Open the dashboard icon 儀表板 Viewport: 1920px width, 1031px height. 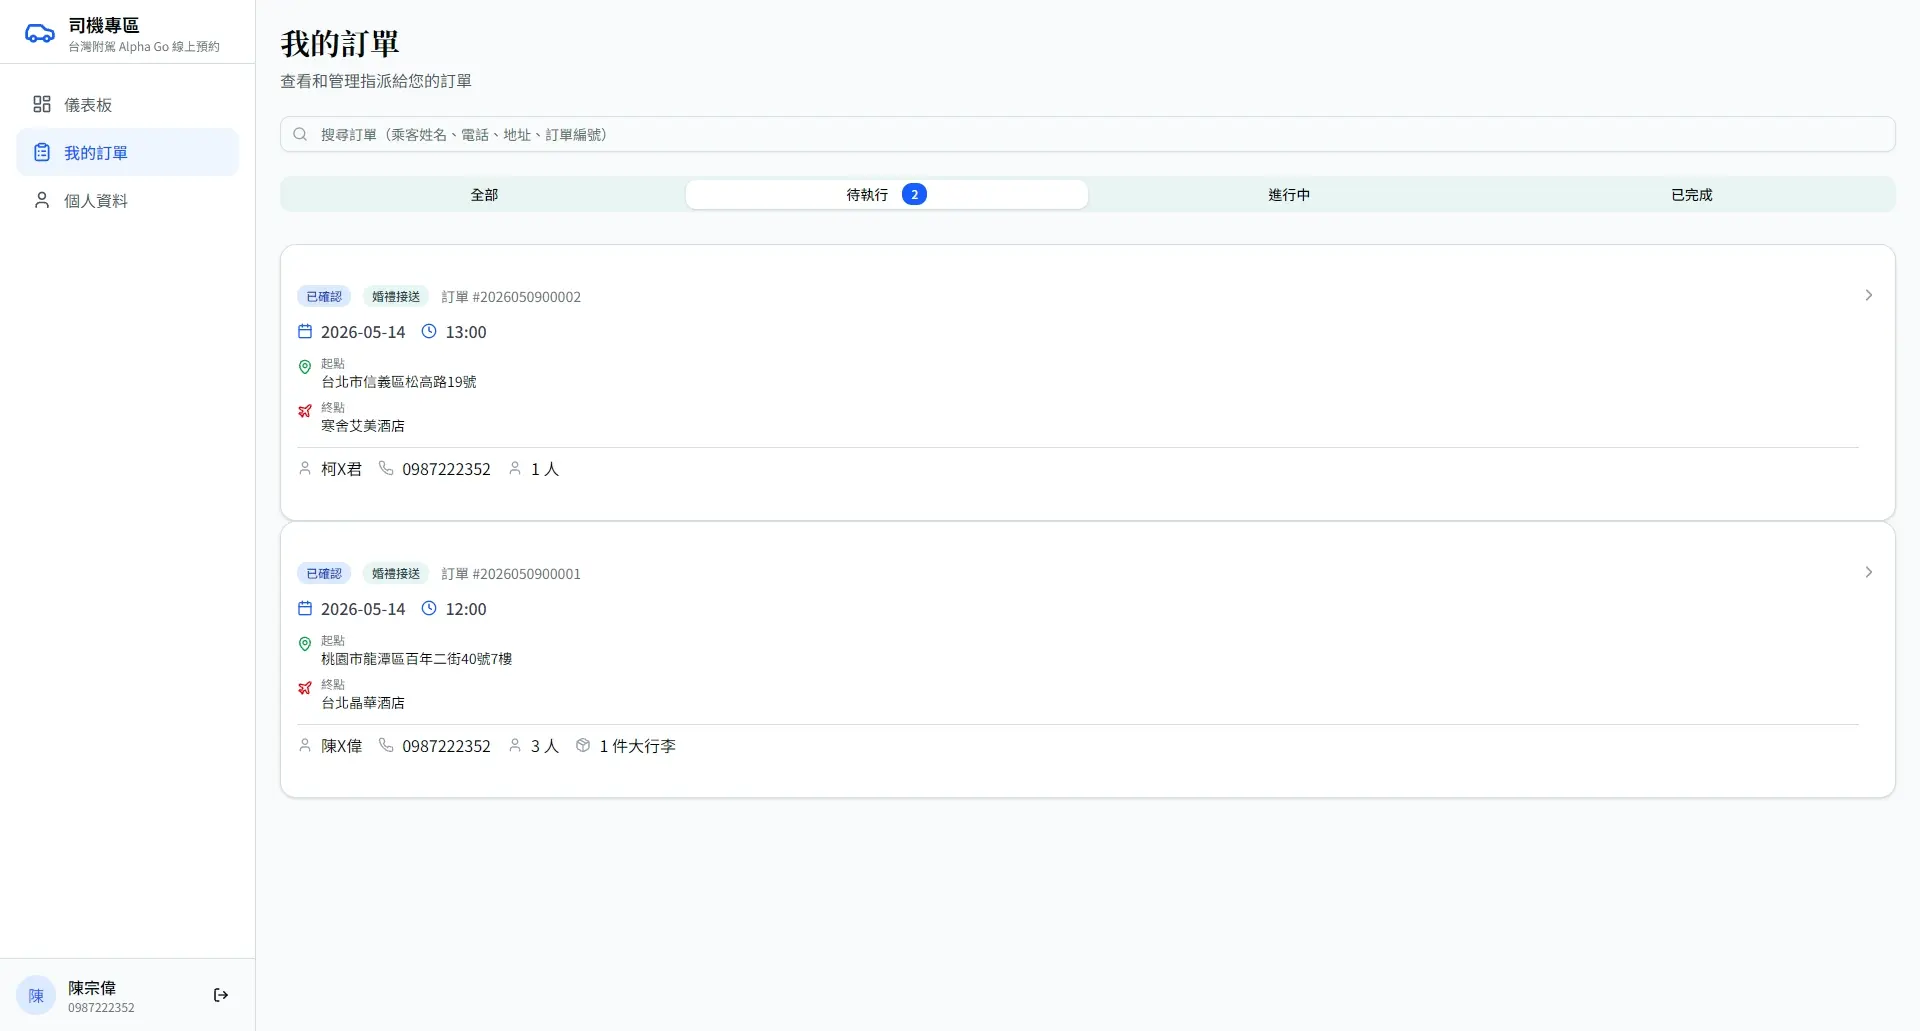point(42,104)
